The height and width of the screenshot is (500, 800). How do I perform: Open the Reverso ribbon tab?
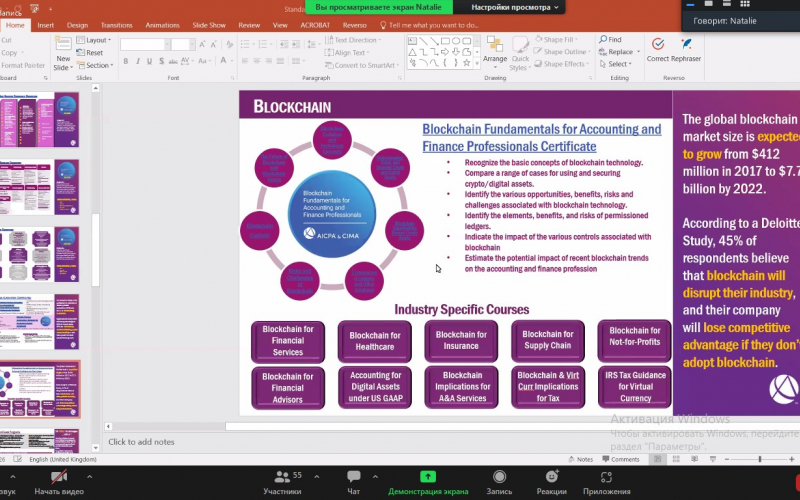pyautogui.click(x=355, y=25)
